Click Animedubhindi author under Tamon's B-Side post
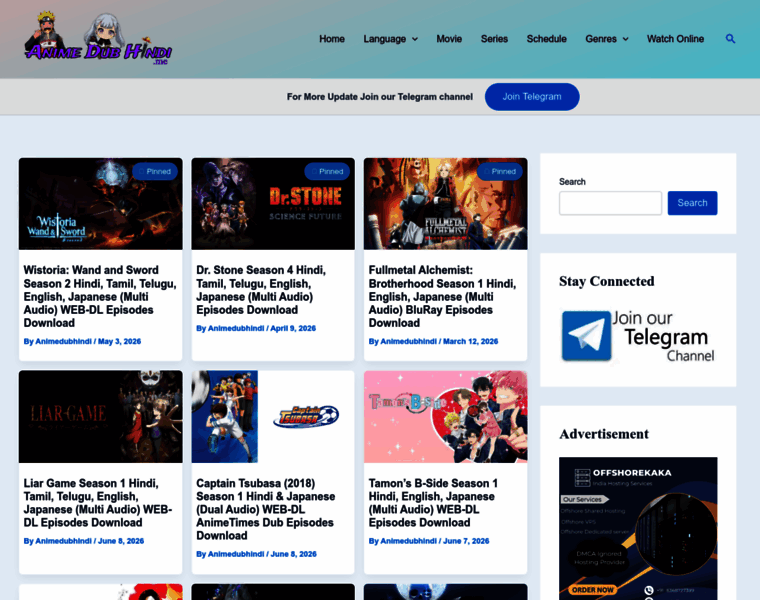Screen dimensions: 760x600 pyautogui.click(x=409, y=541)
